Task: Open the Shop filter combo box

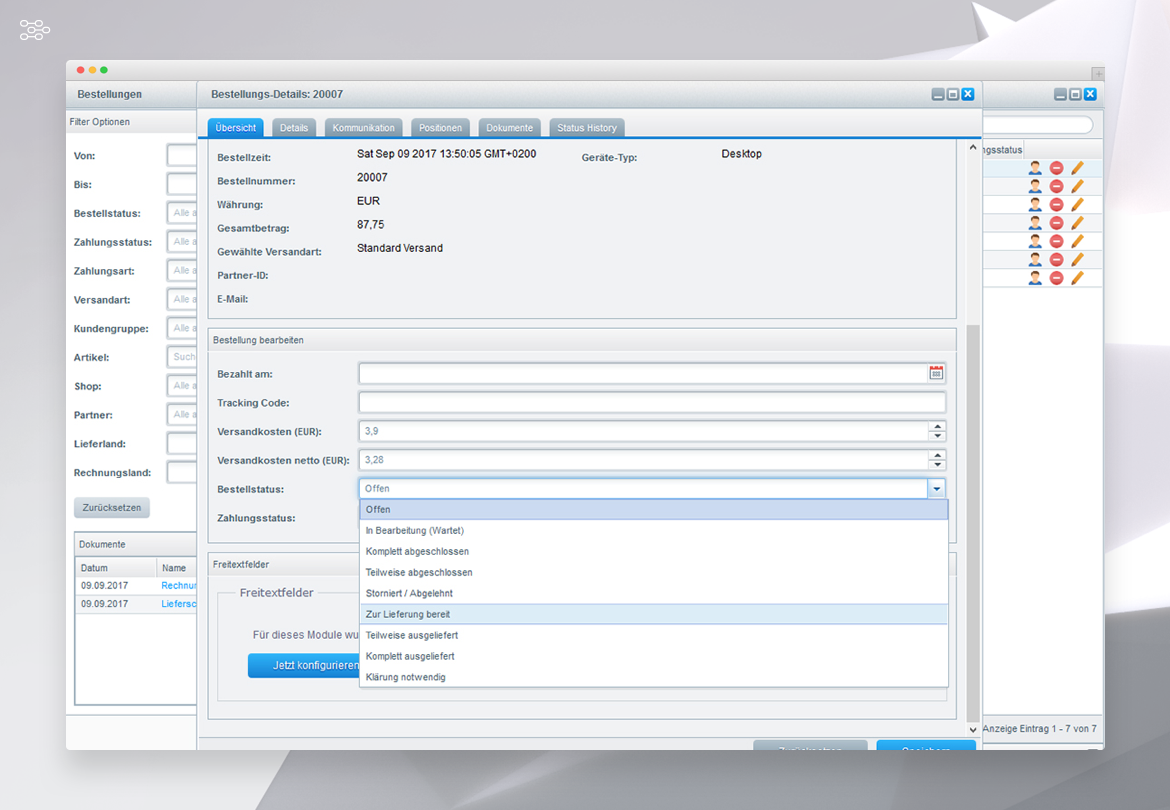Action: 181,386
